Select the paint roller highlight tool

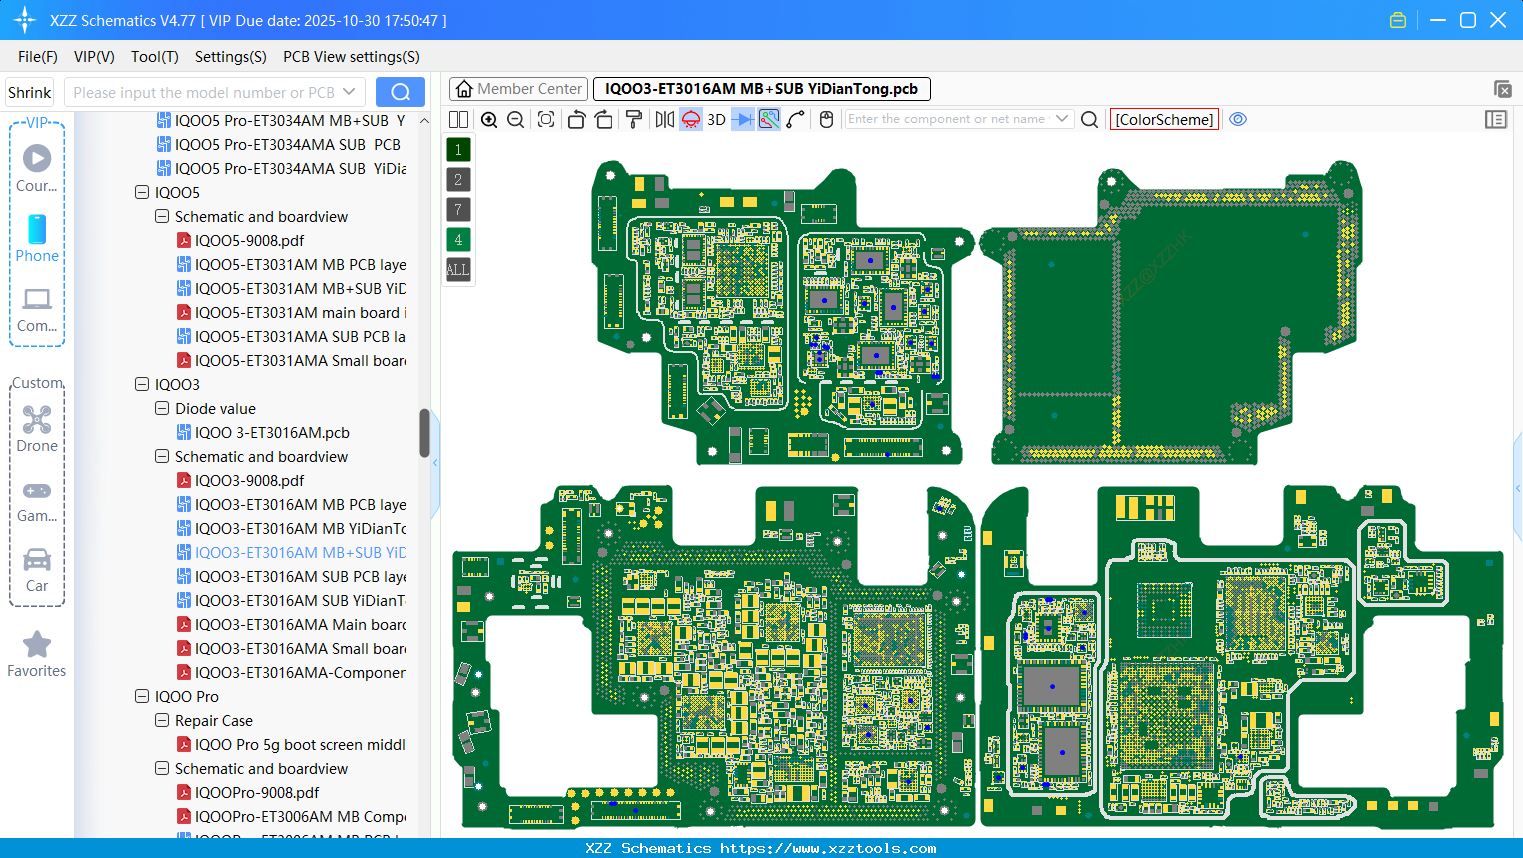pyautogui.click(x=634, y=120)
